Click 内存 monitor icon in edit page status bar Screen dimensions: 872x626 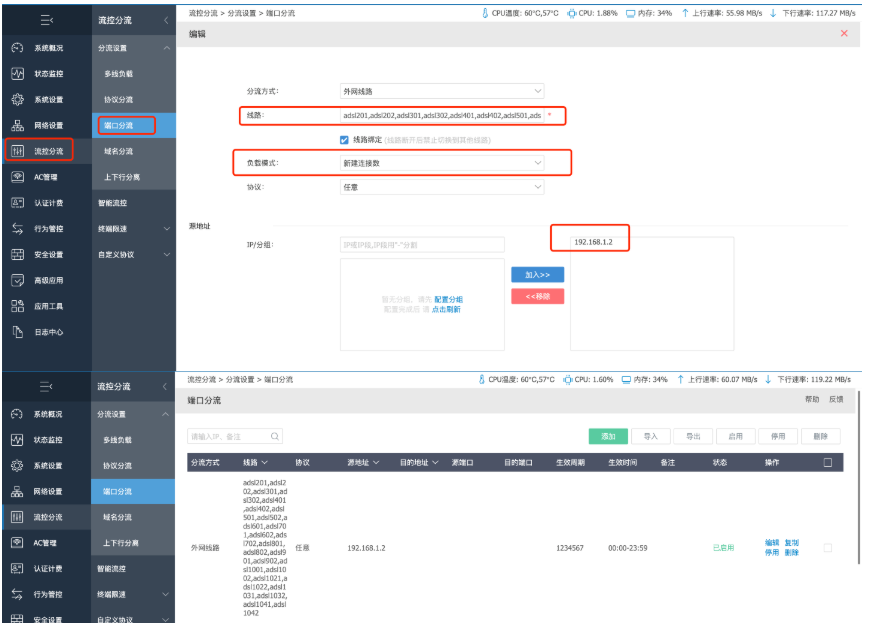point(631,13)
